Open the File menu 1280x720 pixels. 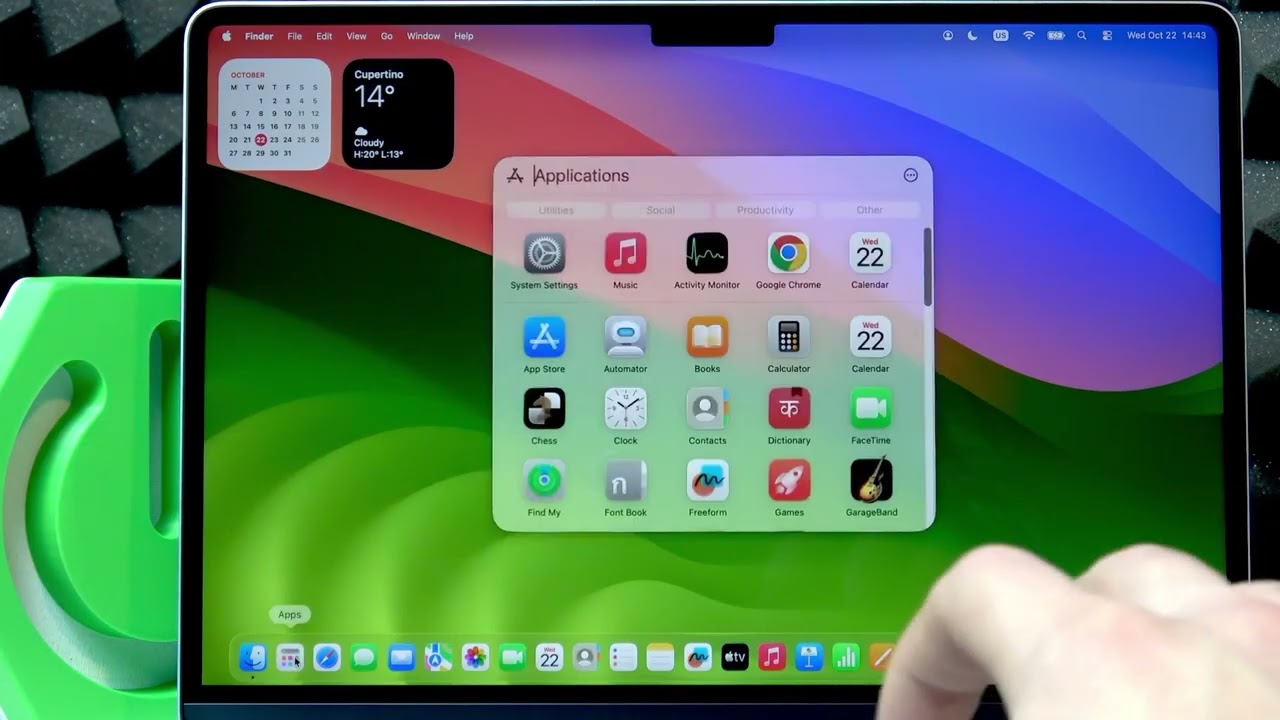(295, 36)
